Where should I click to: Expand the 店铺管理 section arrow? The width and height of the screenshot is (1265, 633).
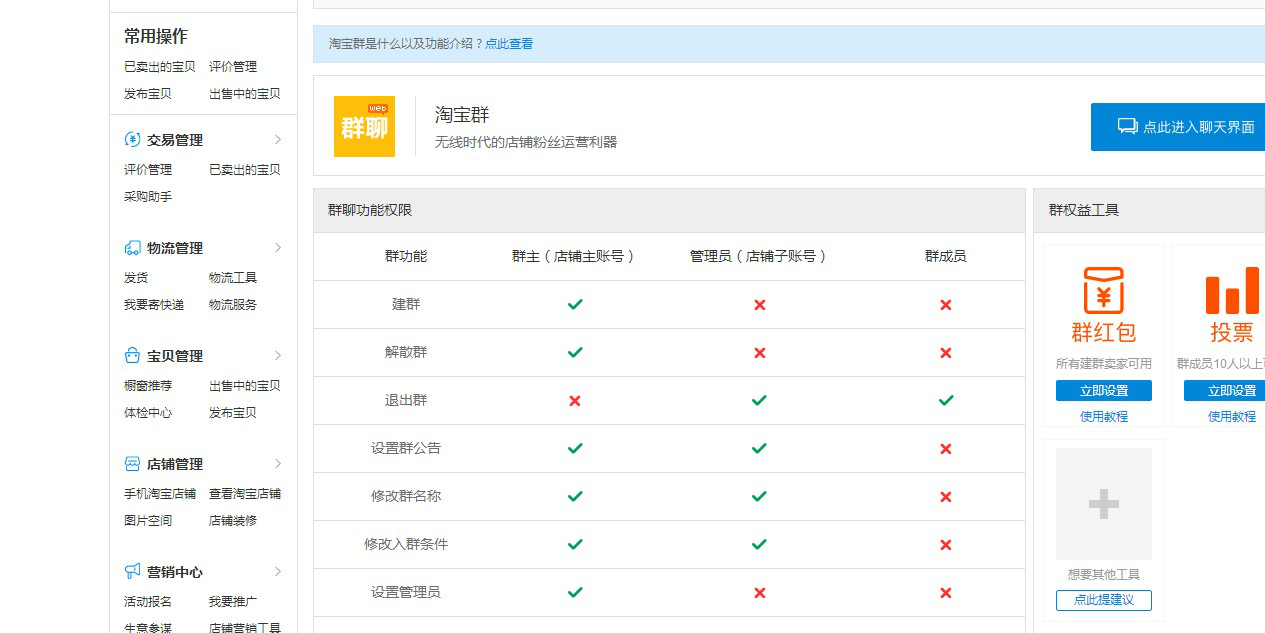[278, 464]
